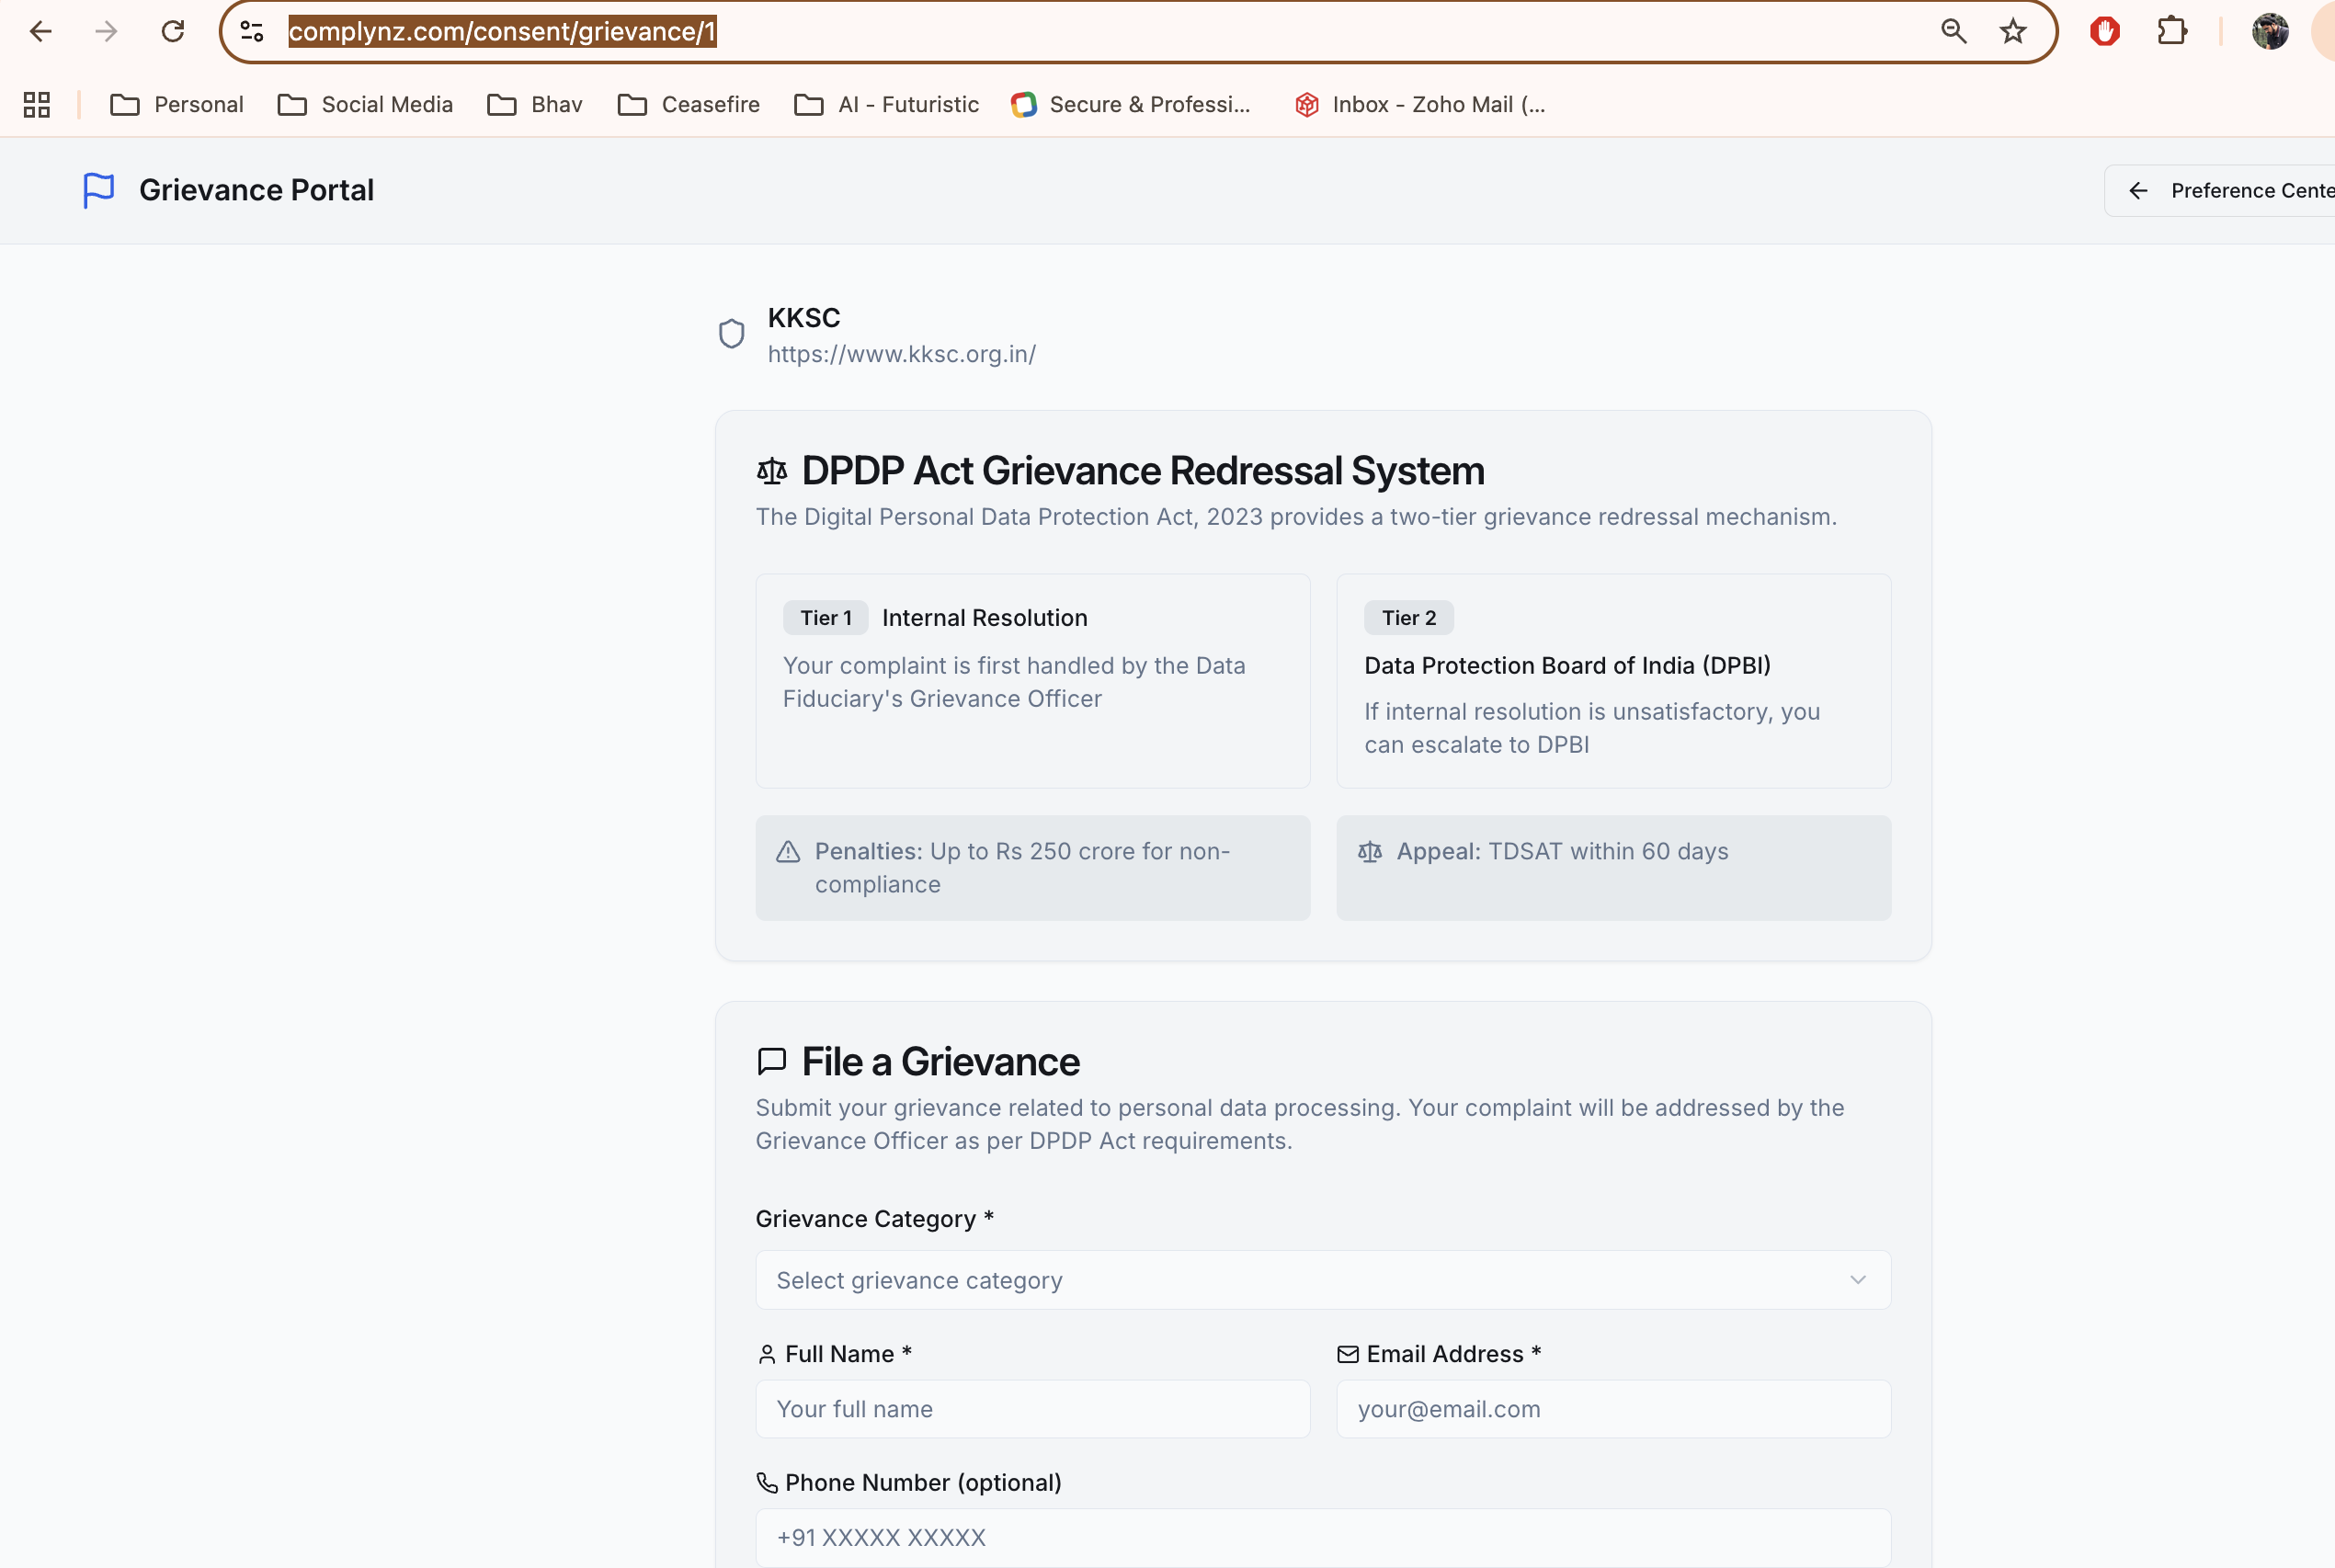Image resolution: width=2335 pixels, height=1568 pixels.
Task: Open the ad blocker extension icon
Action: pos(2103,31)
